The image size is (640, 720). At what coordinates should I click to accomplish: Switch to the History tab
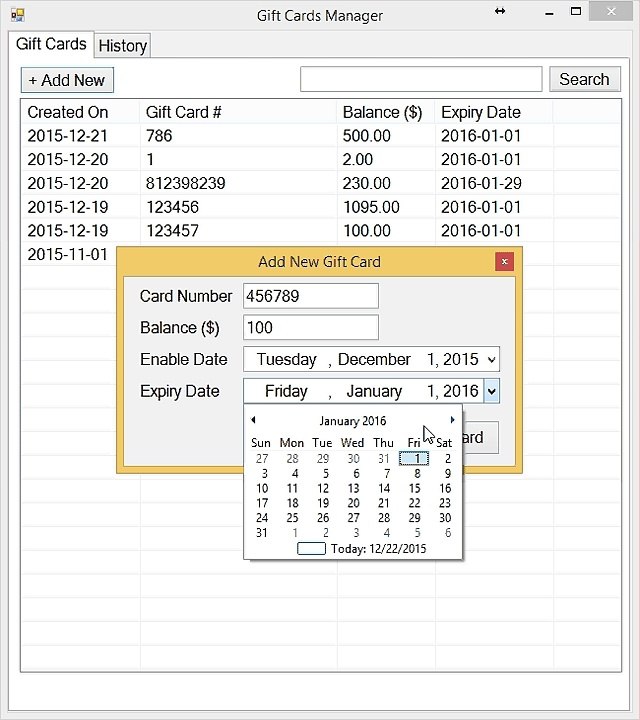123,46
